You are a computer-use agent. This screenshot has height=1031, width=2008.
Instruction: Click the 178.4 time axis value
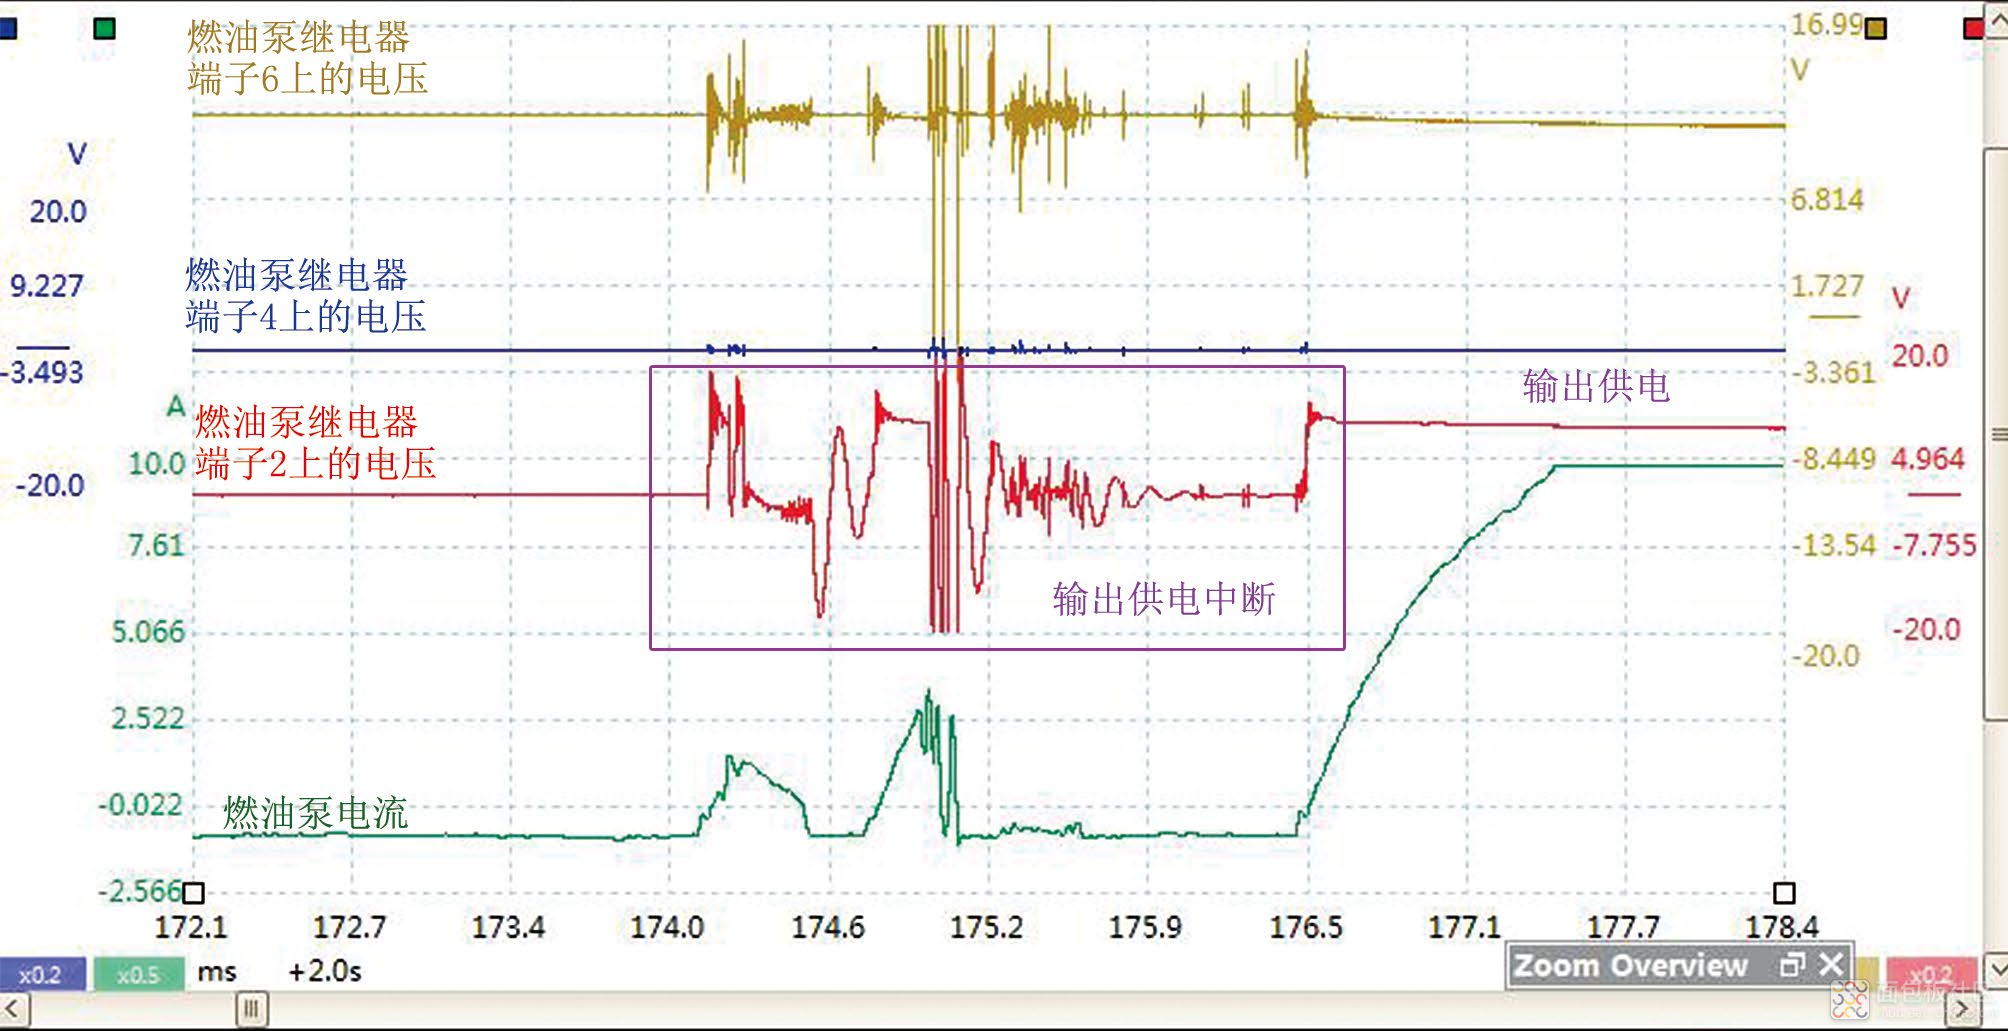coord(1782,928)
